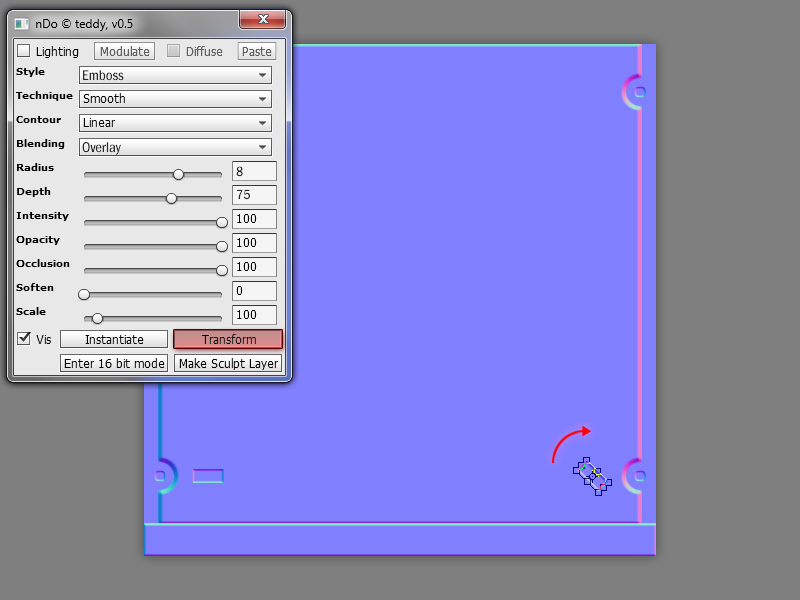Image resolution: width=800 pixels, height=600 pixels.
Task: Click the Occlusion value field
Action: click(254, 267)
